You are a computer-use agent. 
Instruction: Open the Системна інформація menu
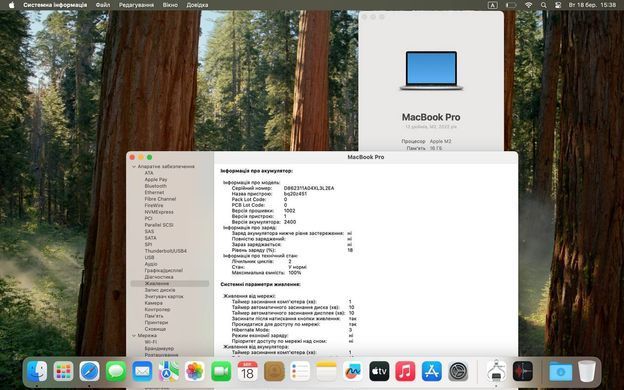pyautogui.click(x=55, y=5)
